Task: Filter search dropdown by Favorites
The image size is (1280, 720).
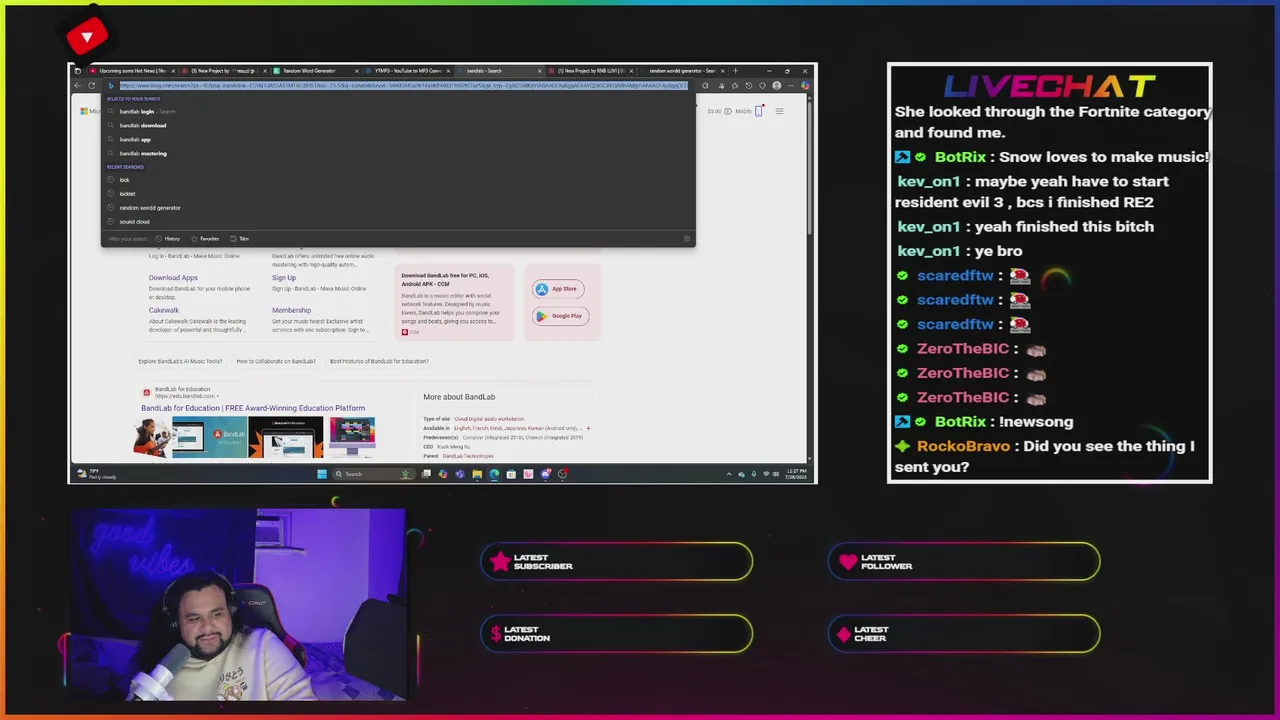Action: tap(205, 239)
